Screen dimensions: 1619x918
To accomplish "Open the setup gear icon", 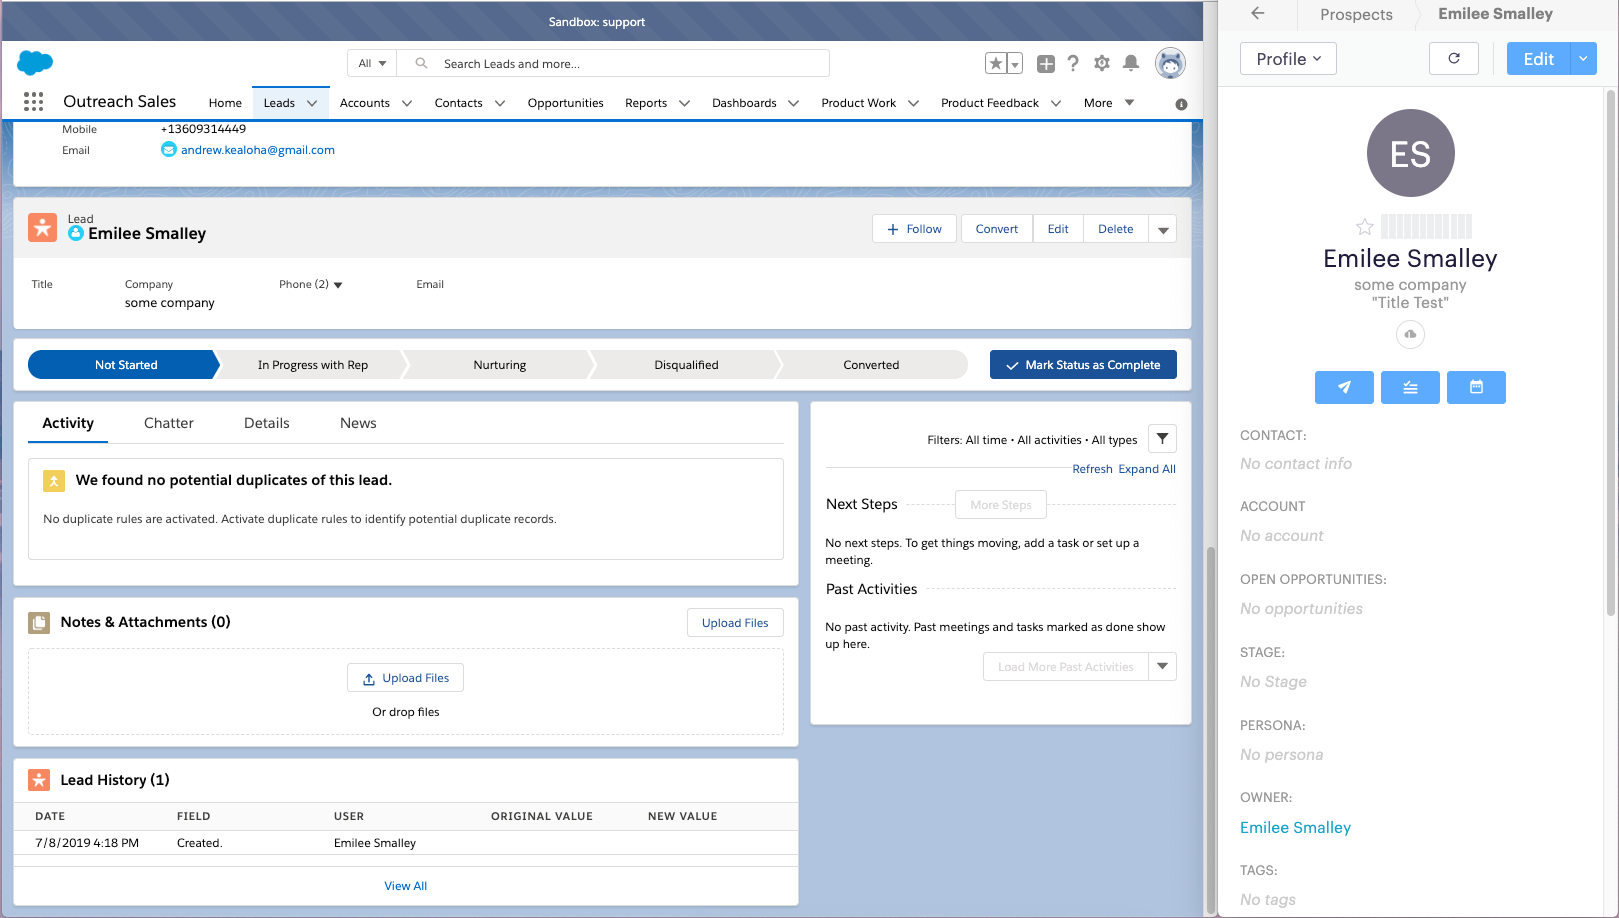I will tap(1102, 63).
